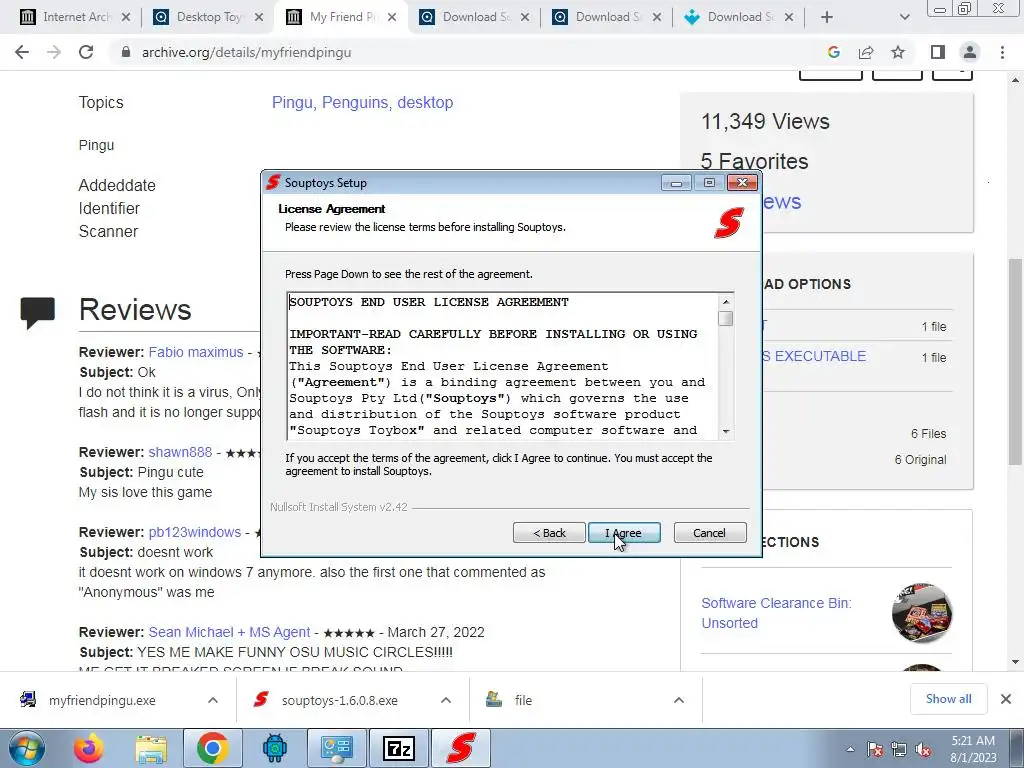Viewport: 1024px width, 768px height.
Task: Open the Penguins topic link
Action: pos(356,103)
